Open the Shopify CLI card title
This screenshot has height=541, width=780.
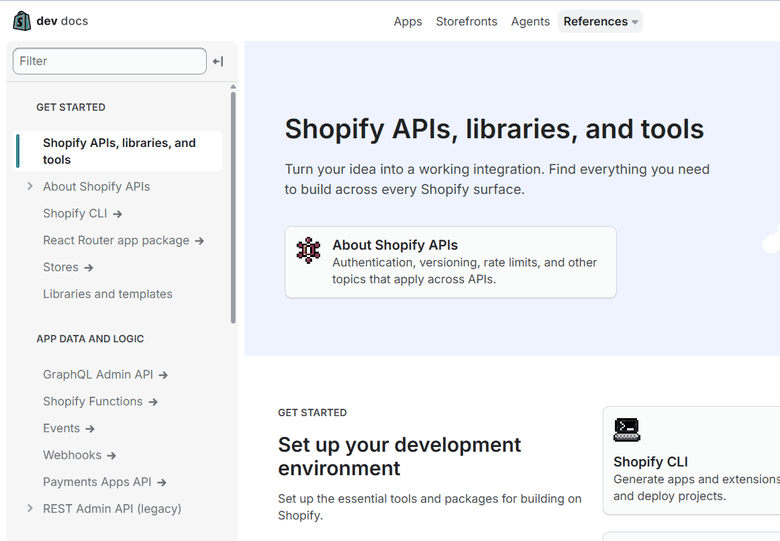pyautogui.click(x=651, y=462)
